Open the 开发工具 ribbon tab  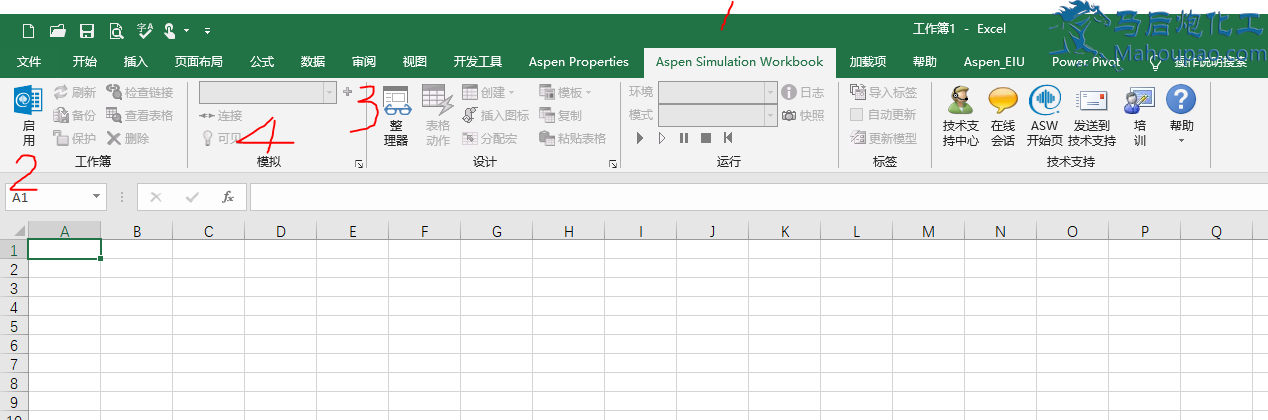click(477, 62)
